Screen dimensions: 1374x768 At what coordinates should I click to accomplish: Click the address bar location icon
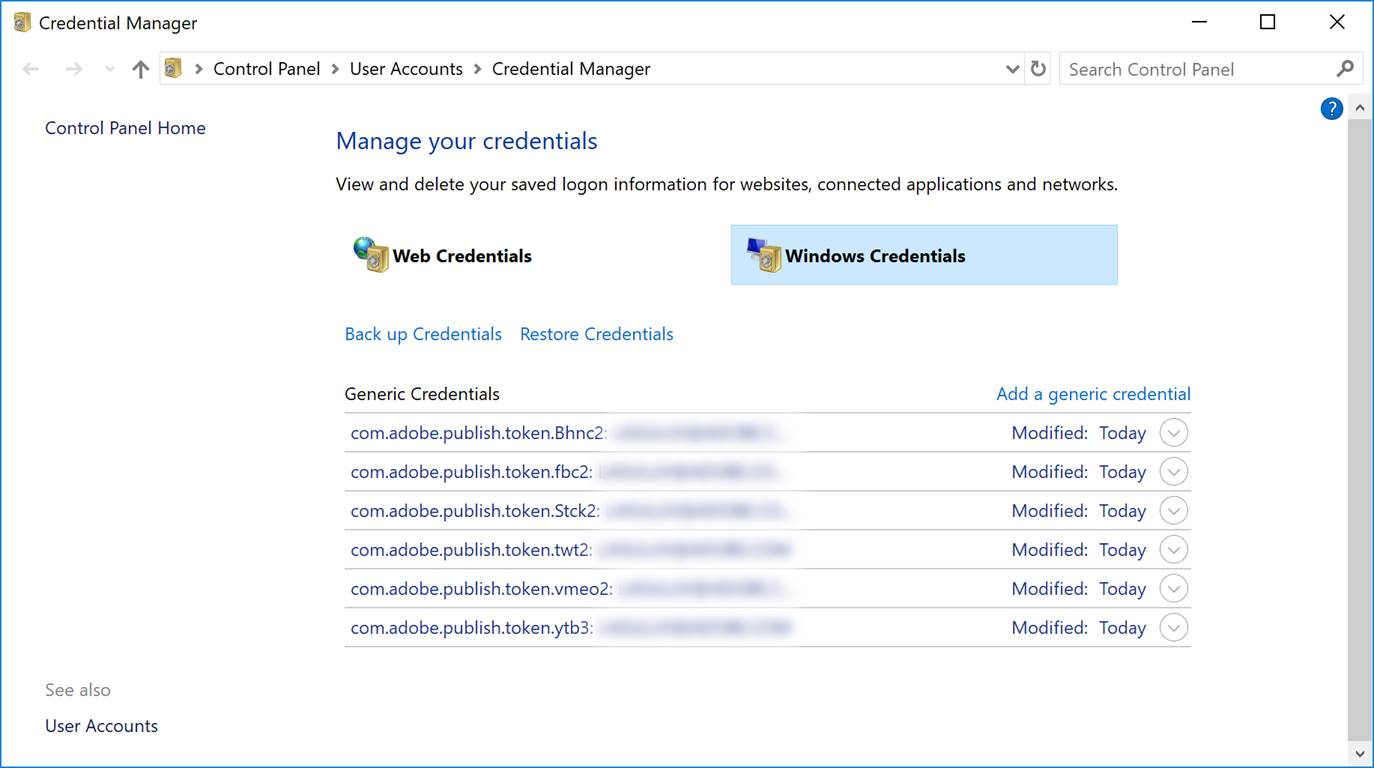click(174, 69)
